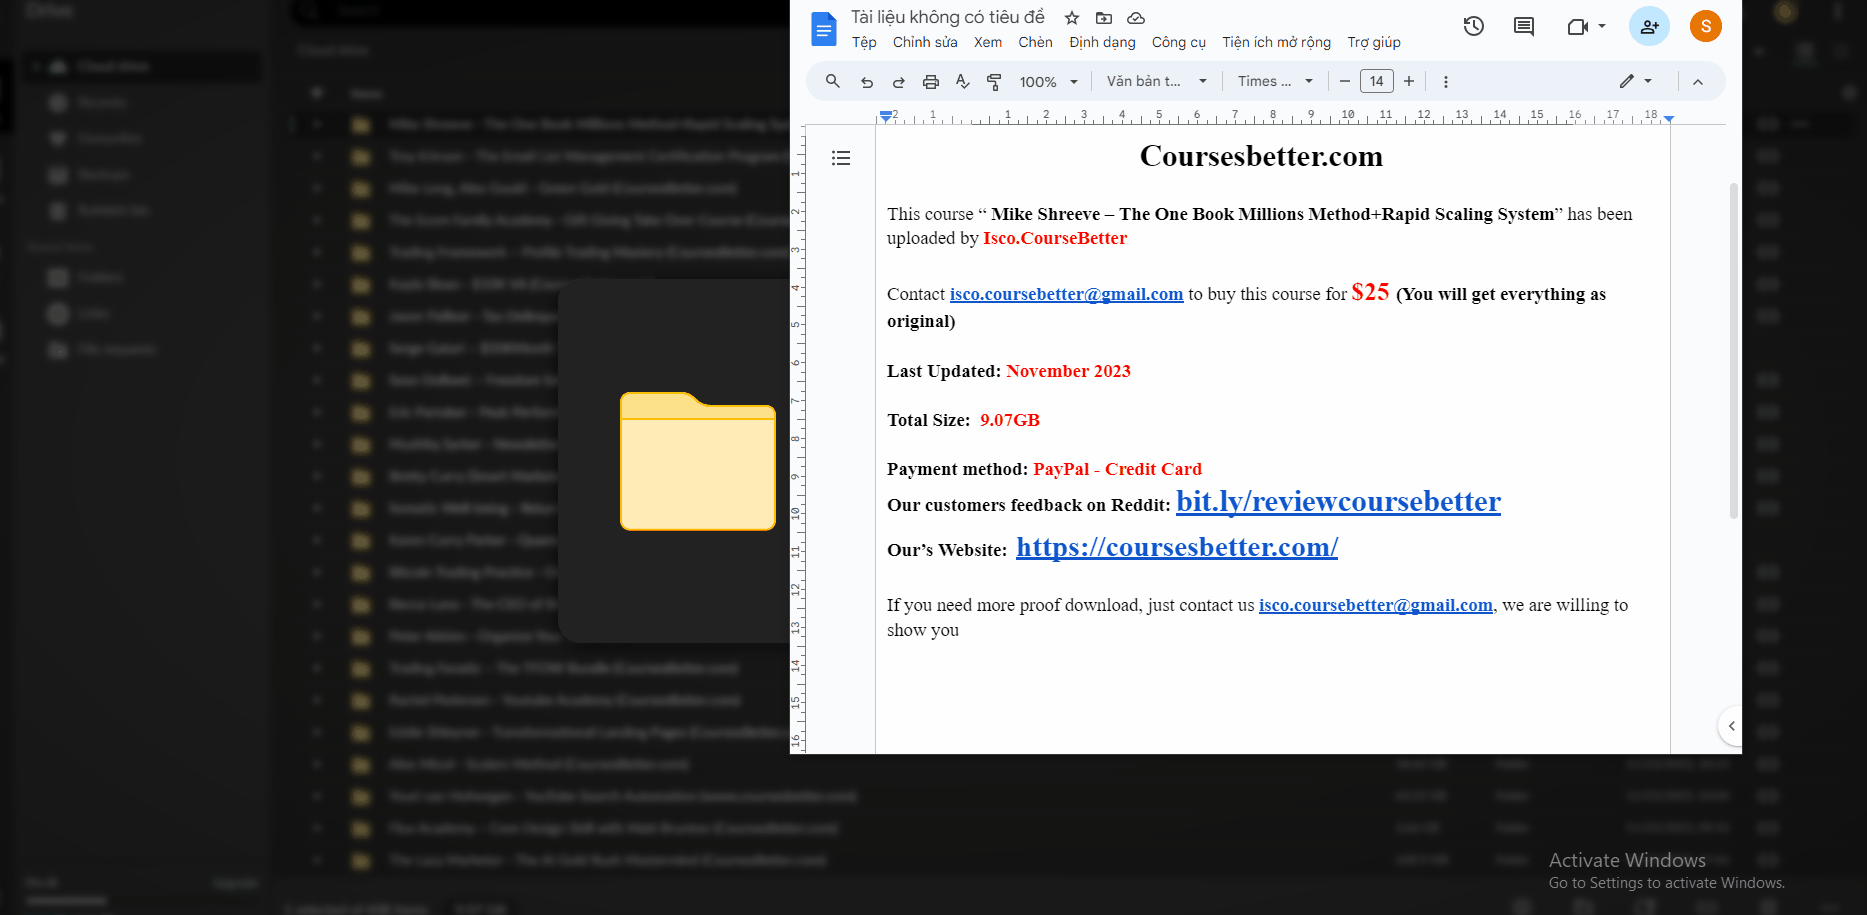Collapse the menus with the chevron-up button
This screenshot has height=915, width=1867.
[x=1698, y=82]
